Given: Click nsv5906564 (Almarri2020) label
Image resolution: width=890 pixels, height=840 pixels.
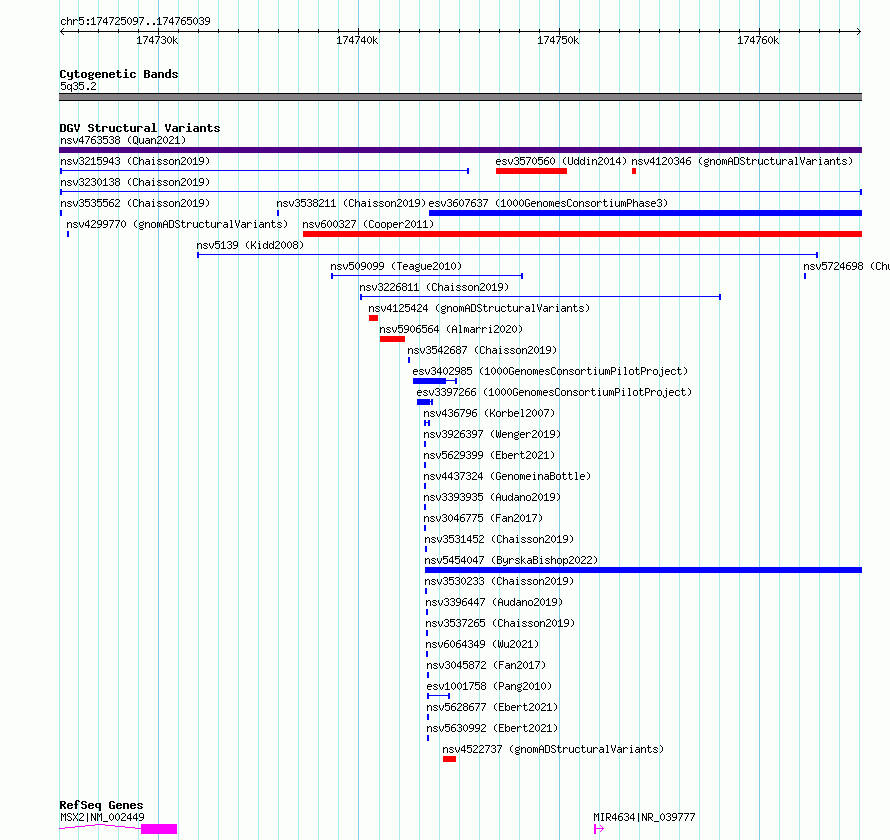Looking at the screenshot, I should (x=451, y=329).
